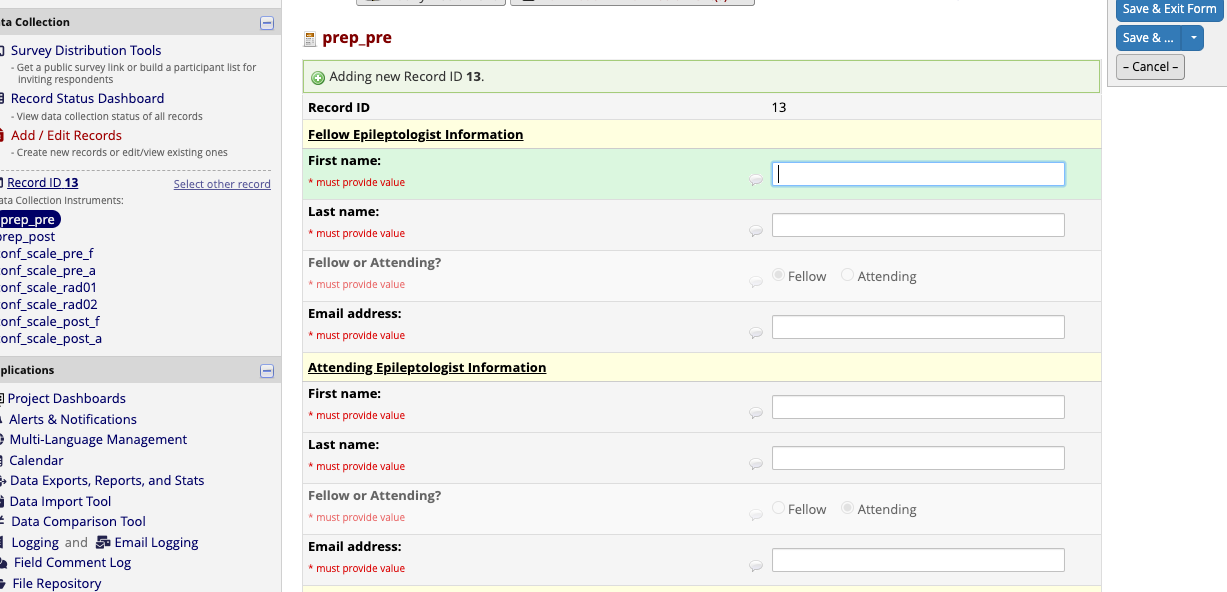Open comment balloon for Attending Last name
Viewport: 1227px width, 592px height.
coord(756,465)
